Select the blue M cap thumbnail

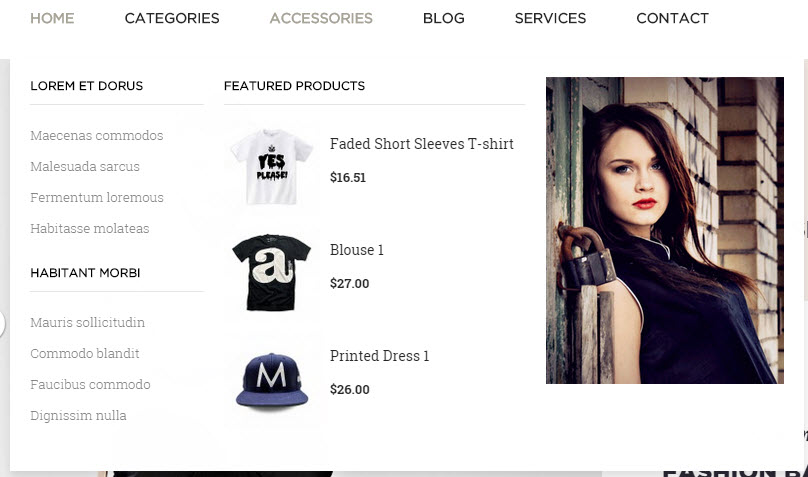tap(272, 380)
